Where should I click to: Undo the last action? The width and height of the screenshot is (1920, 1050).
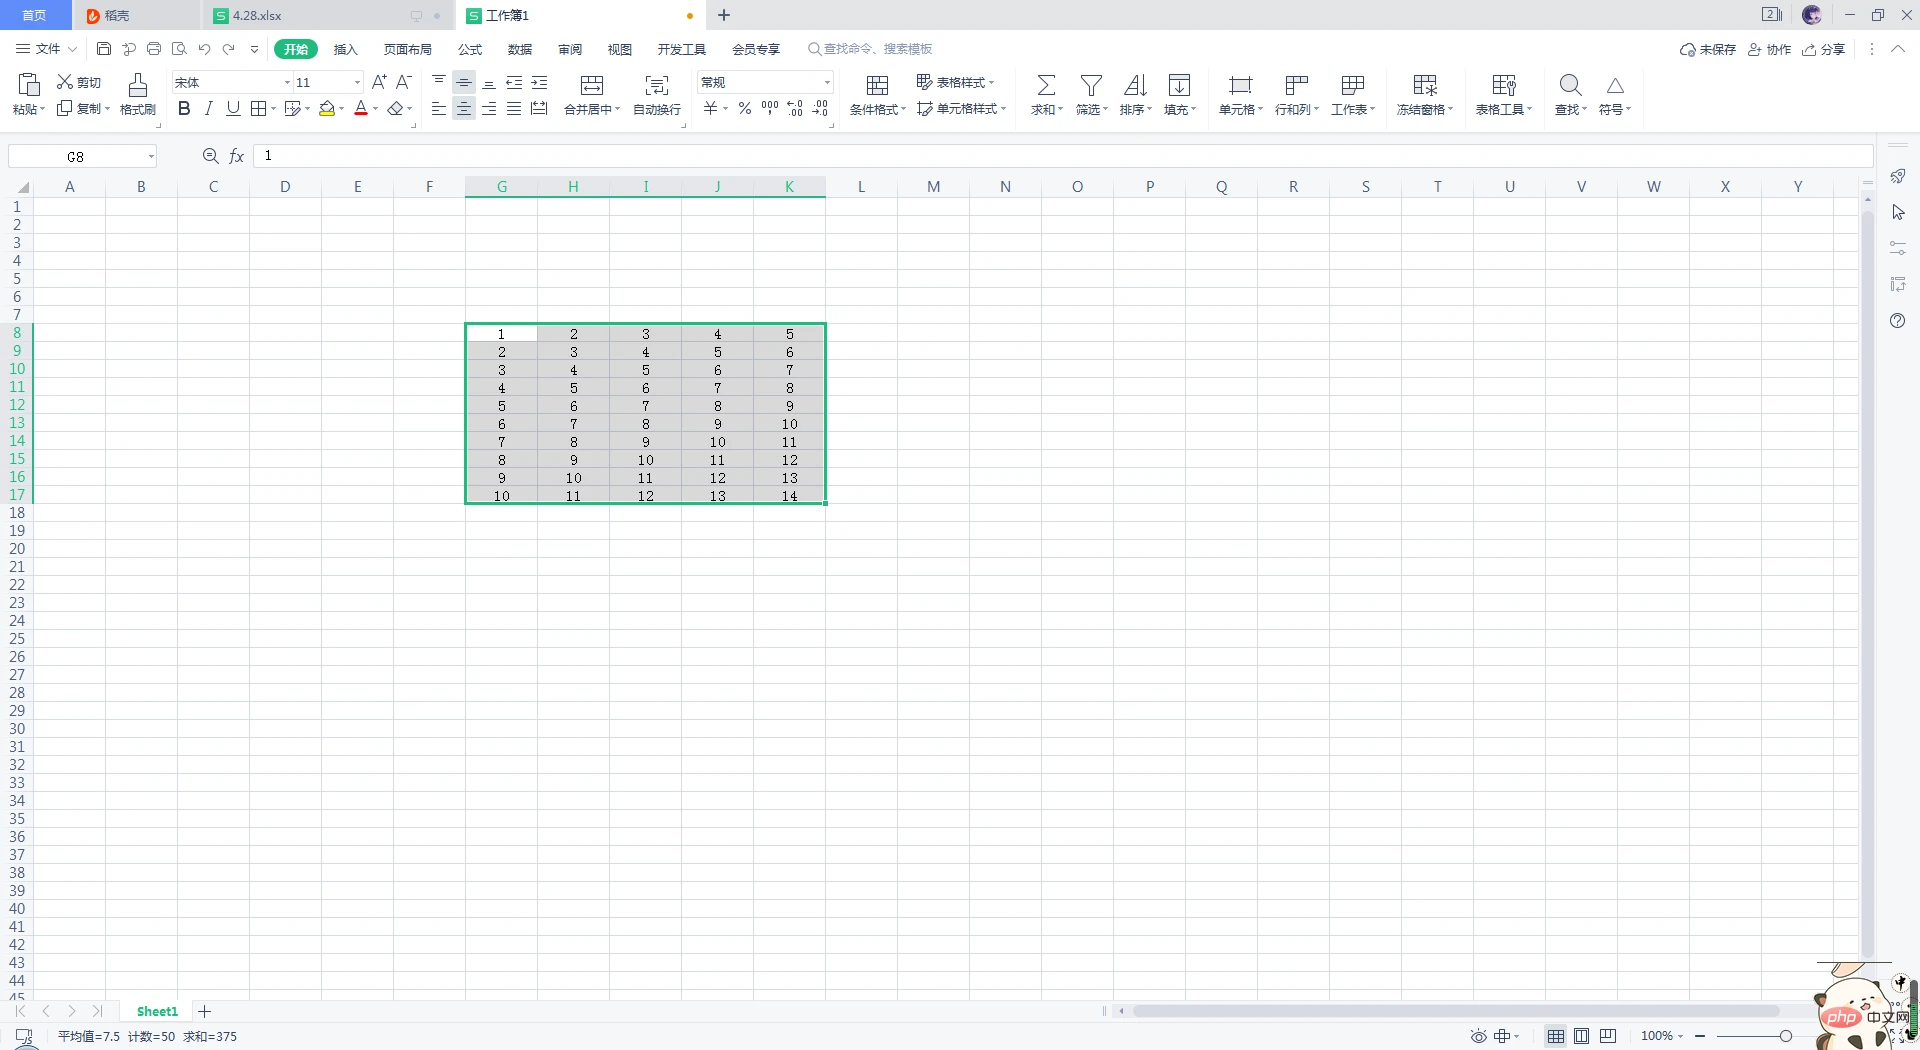(204, 48)
